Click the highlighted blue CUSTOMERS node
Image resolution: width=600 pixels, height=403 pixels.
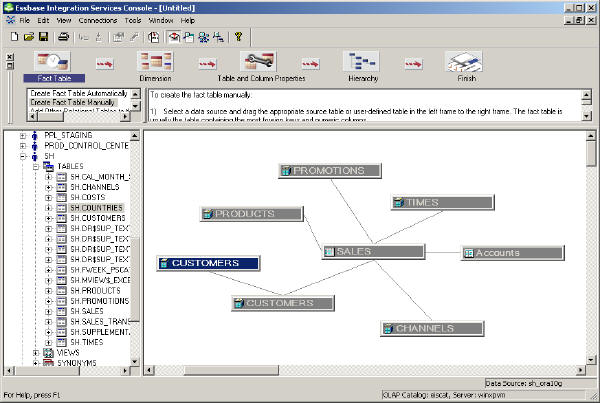pyautogui.click(x=209, y=263)
